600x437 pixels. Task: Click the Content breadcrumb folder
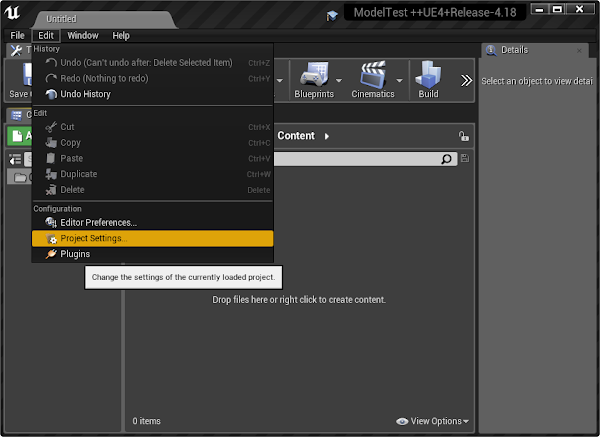[x=296, y=136]
